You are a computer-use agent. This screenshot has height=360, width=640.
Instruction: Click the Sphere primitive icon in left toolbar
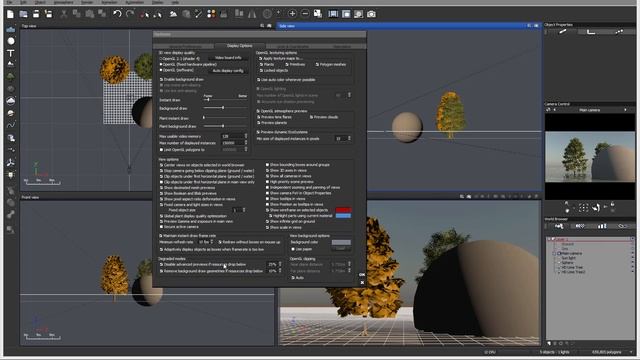[11, 41]
